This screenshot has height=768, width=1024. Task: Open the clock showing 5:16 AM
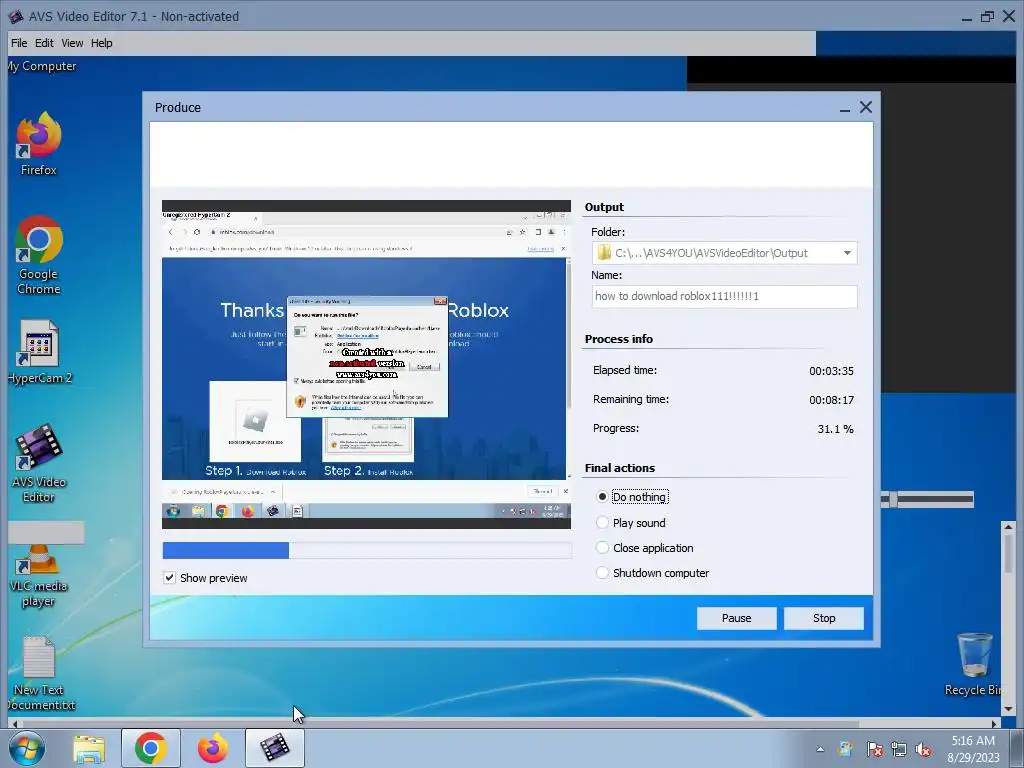tap(973, 749)
